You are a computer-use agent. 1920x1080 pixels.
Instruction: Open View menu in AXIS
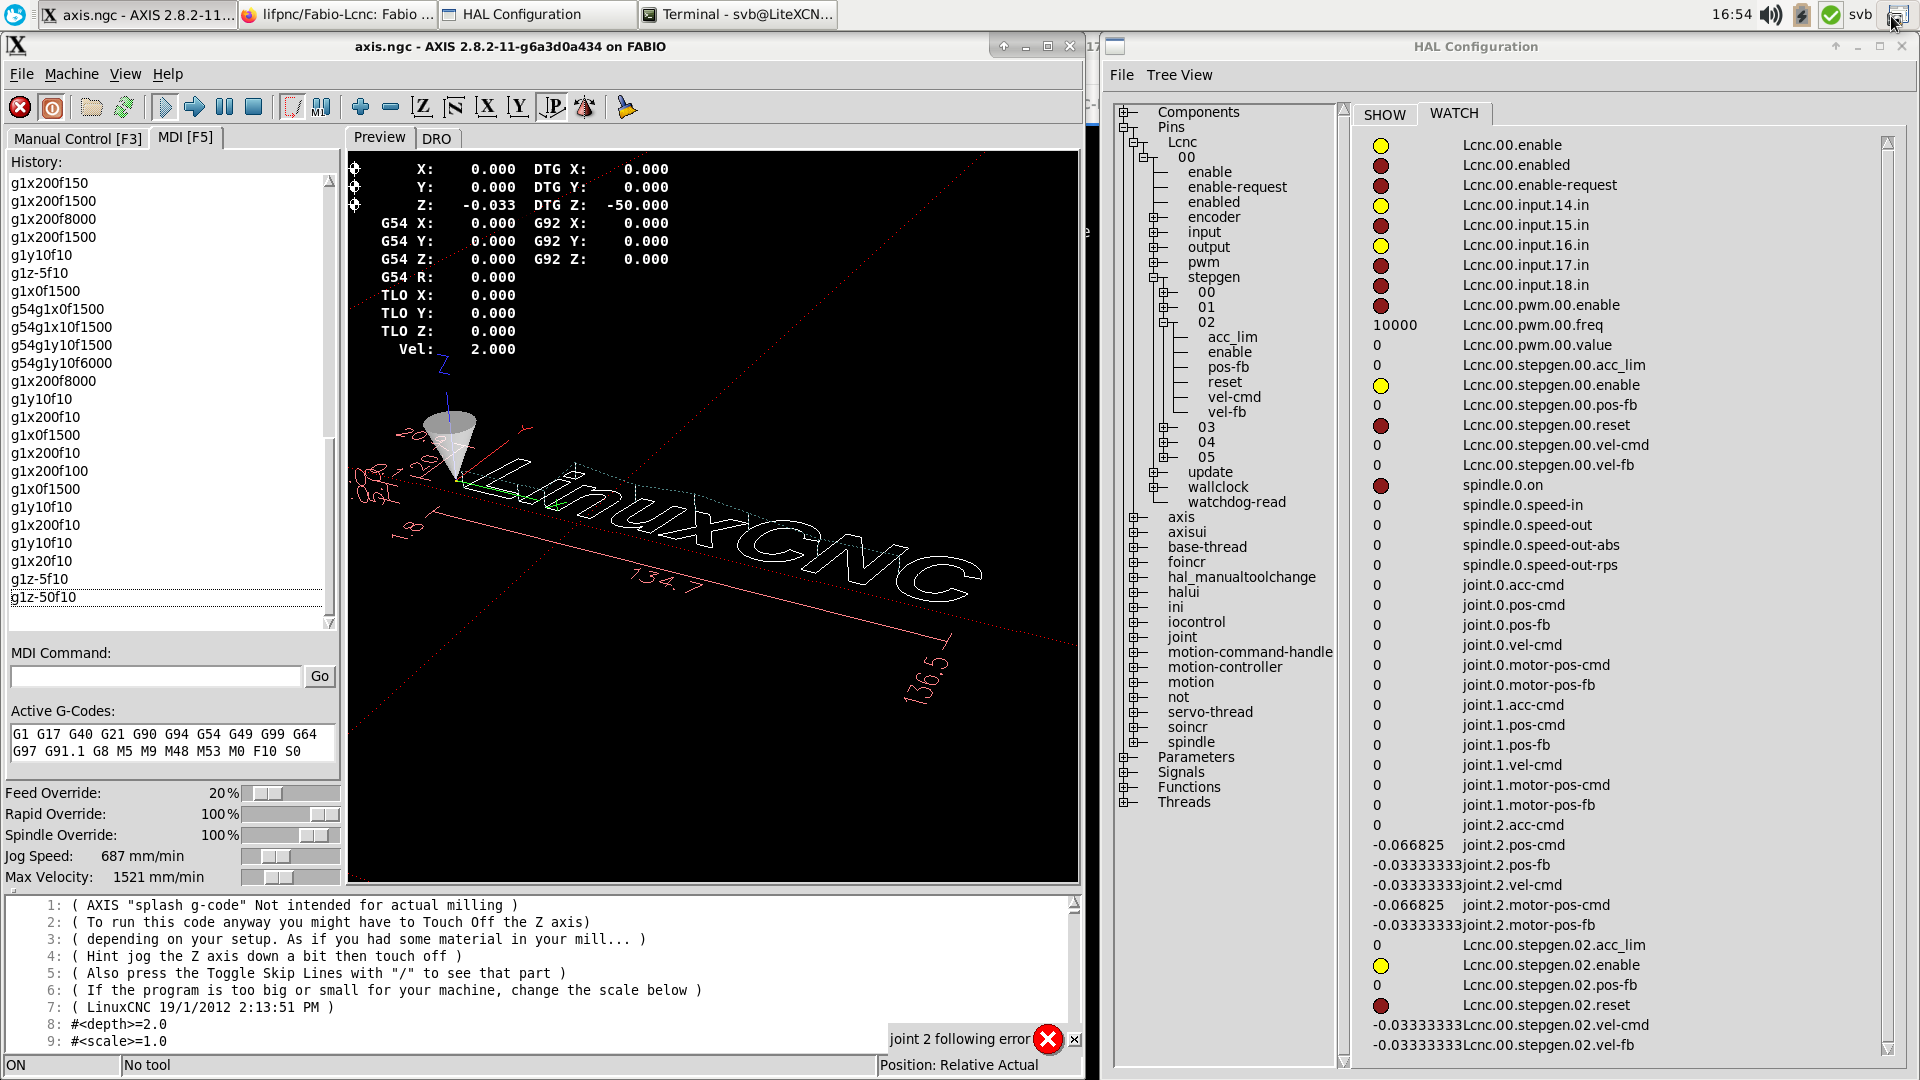pyautogui.click(x=125, y=74)
